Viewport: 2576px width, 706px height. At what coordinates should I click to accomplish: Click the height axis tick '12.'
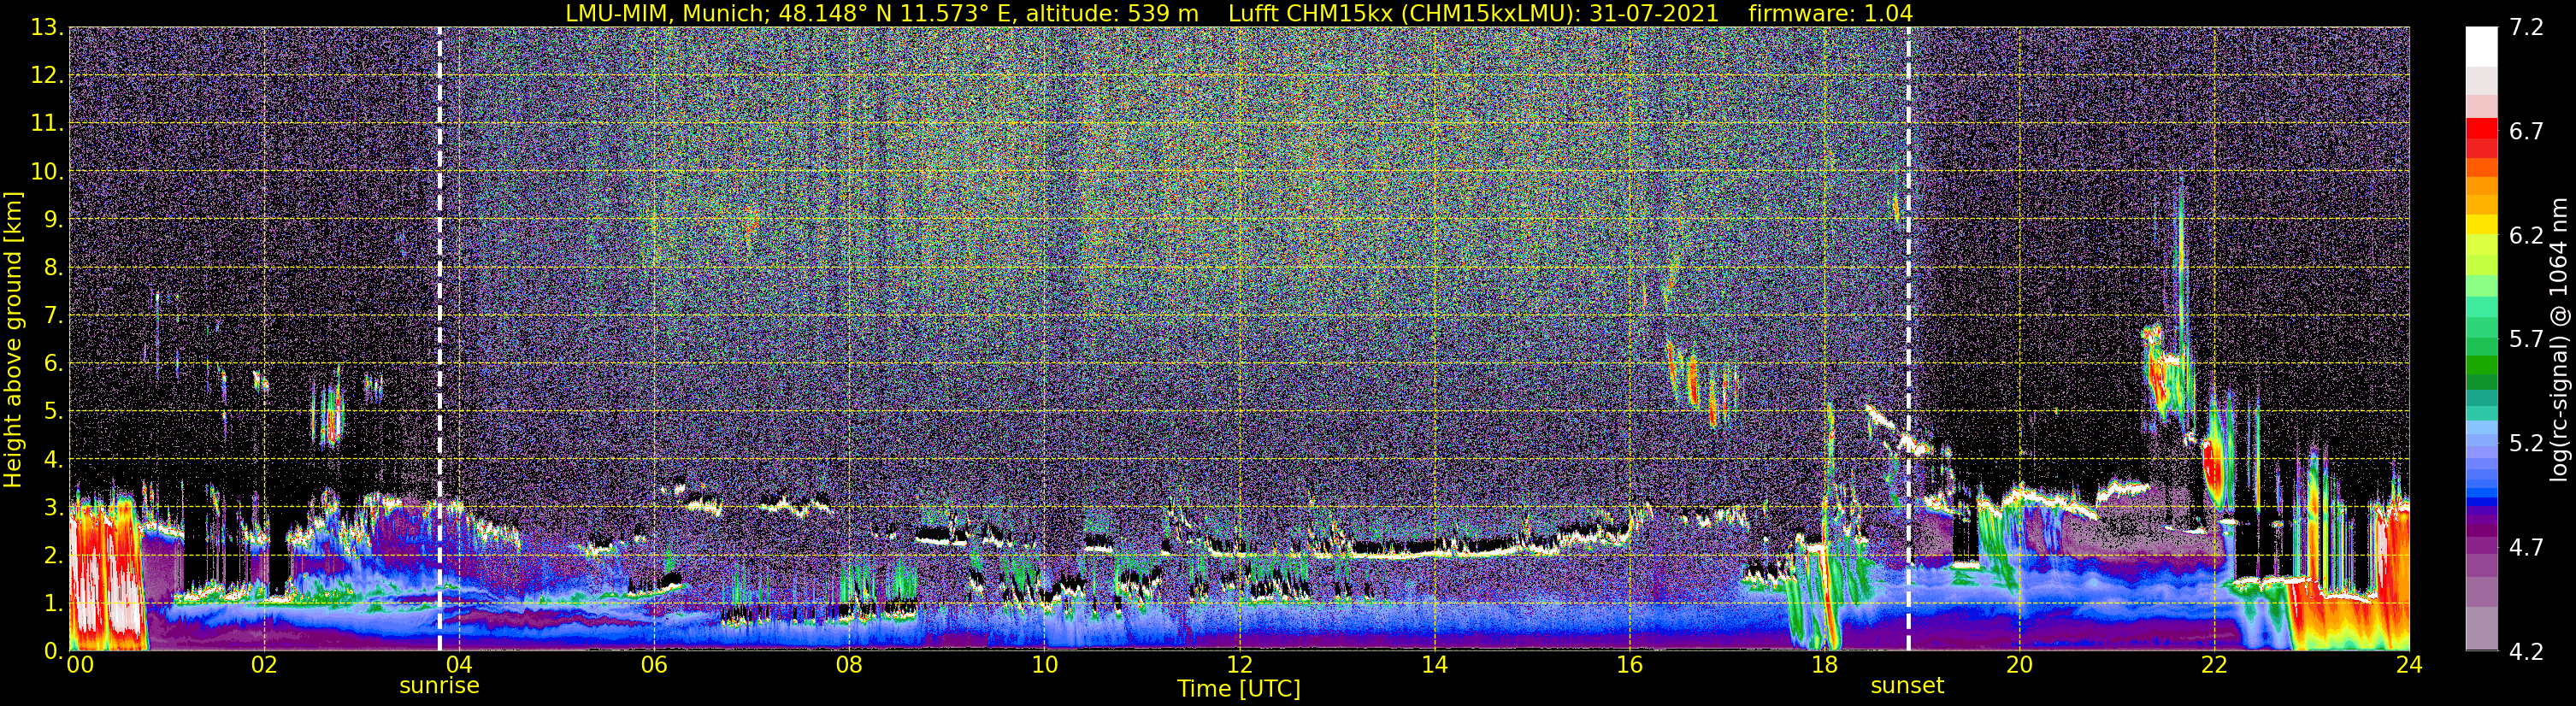[x=47, y=75]
